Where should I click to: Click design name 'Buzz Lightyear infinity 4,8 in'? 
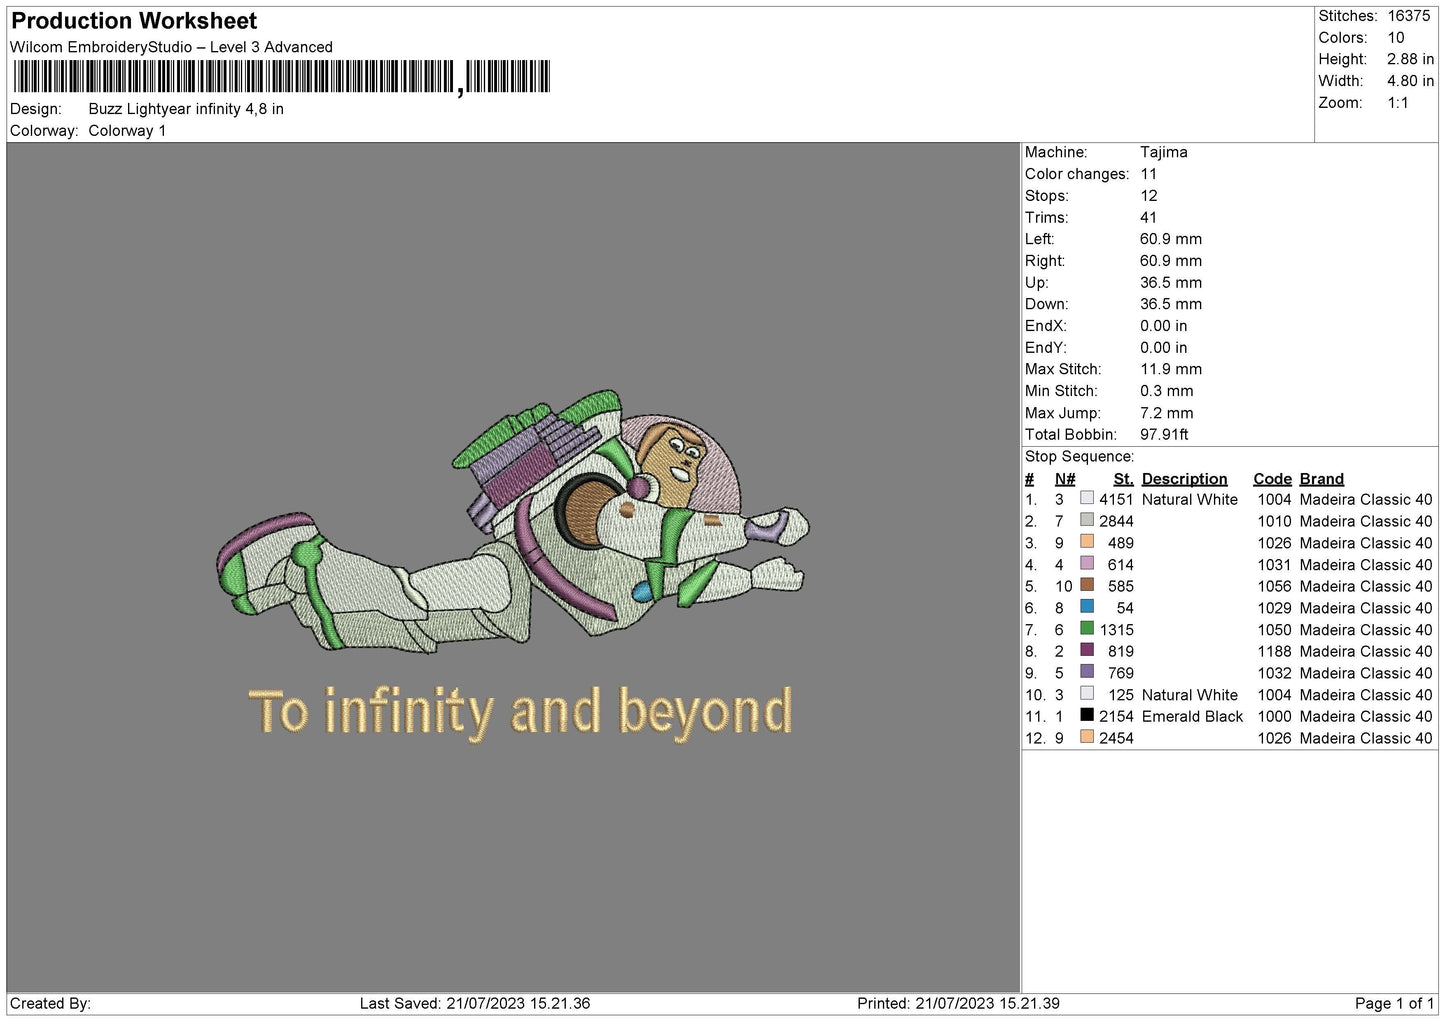186,109
